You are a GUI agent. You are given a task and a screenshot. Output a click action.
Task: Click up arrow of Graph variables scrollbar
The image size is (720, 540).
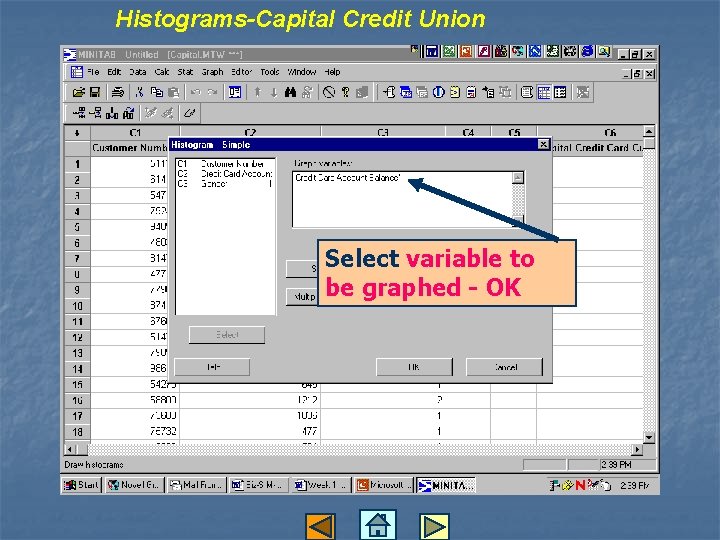[518, 178]
